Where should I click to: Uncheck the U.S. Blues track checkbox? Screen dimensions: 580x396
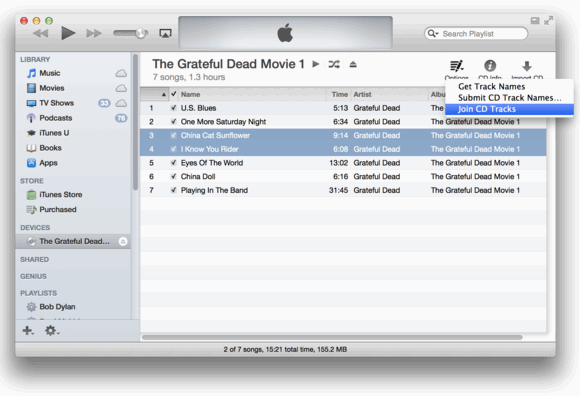(173, 108)
